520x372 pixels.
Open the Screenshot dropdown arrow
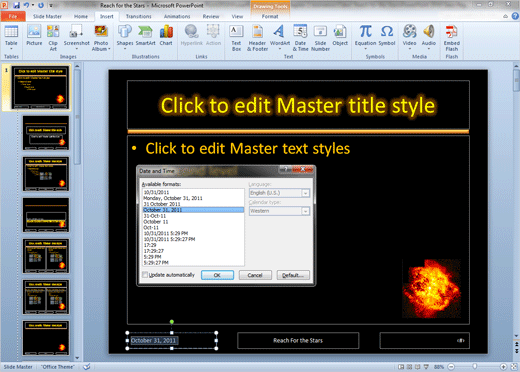pyautogui.click(x=76, y=49)
